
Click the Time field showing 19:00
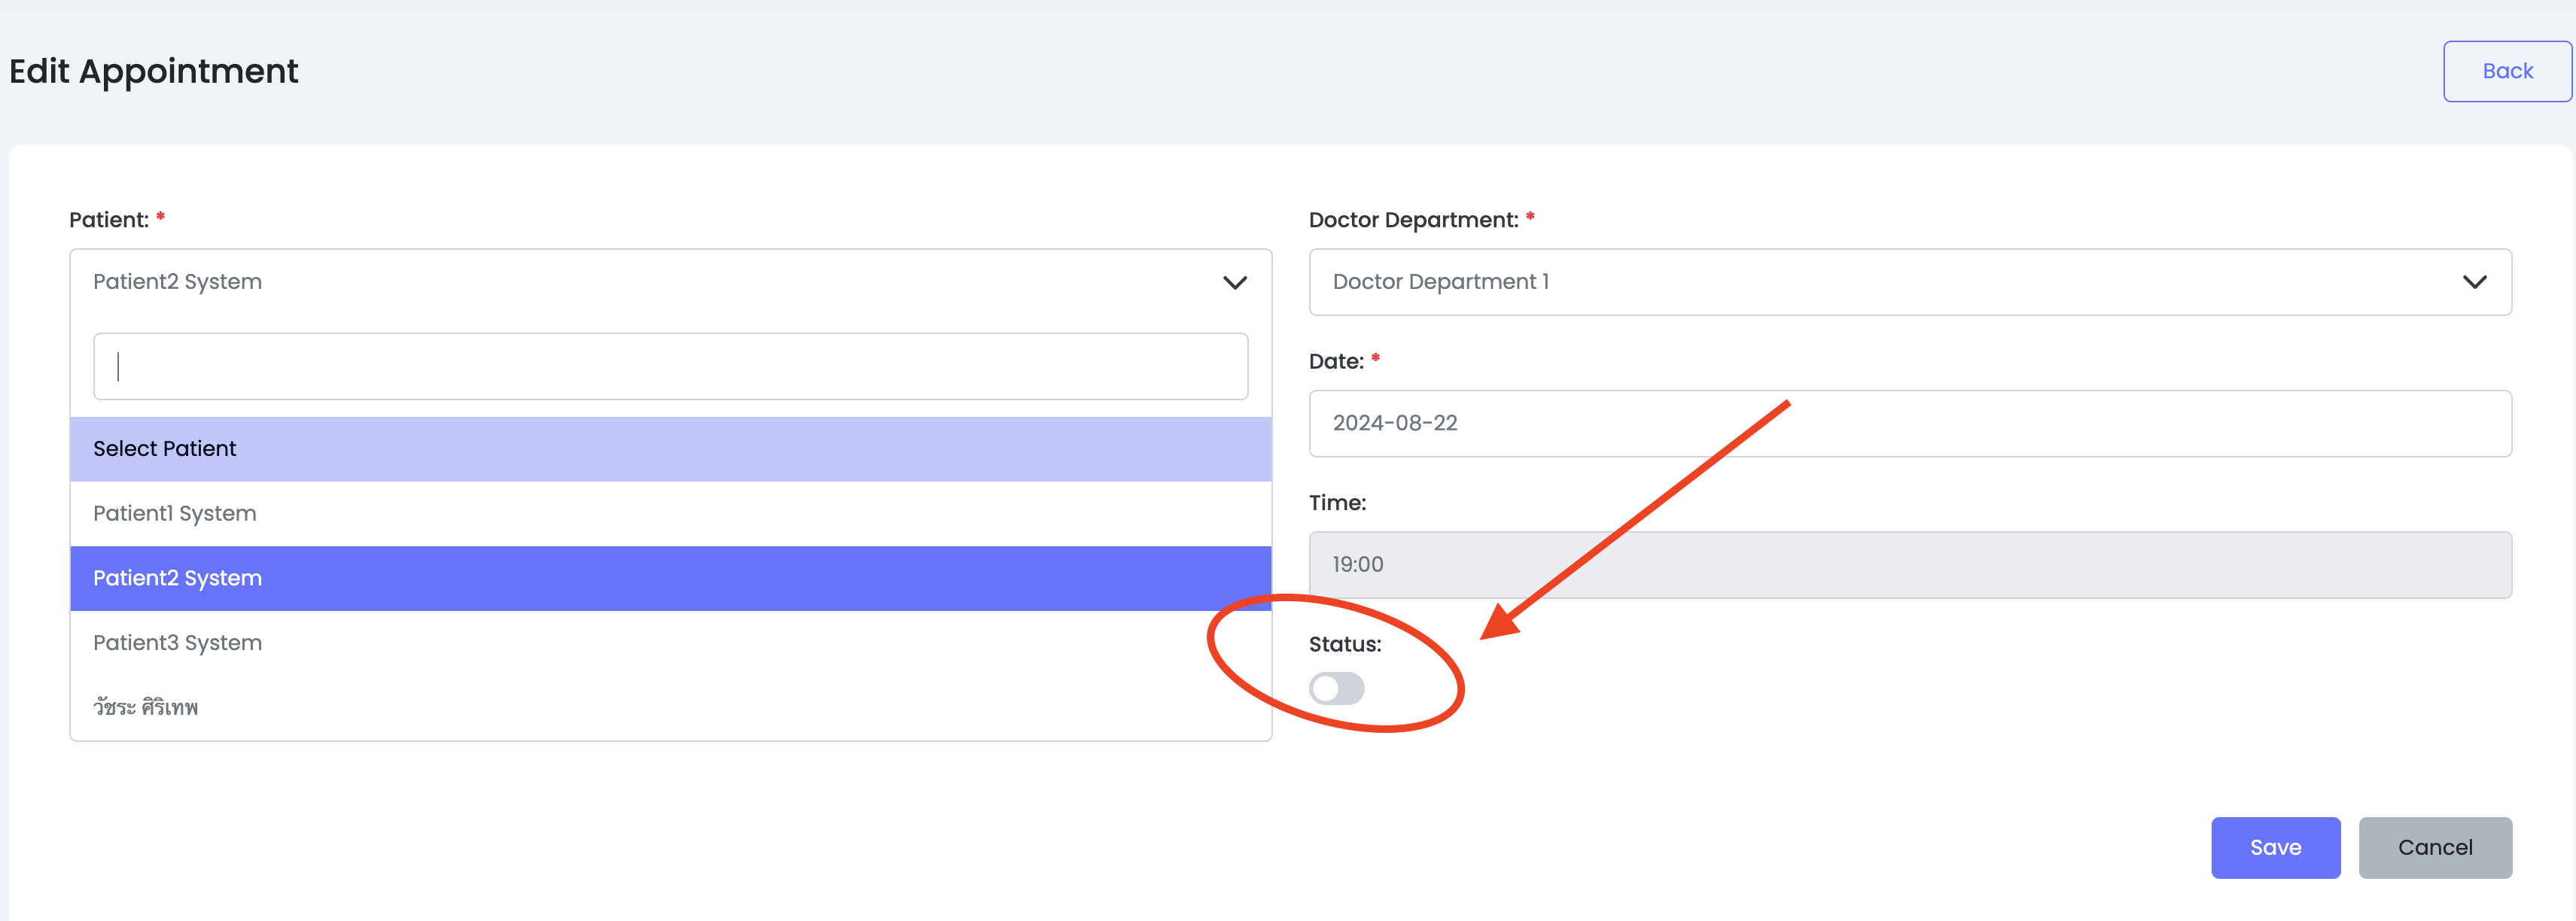click(x=1910, y=565)
